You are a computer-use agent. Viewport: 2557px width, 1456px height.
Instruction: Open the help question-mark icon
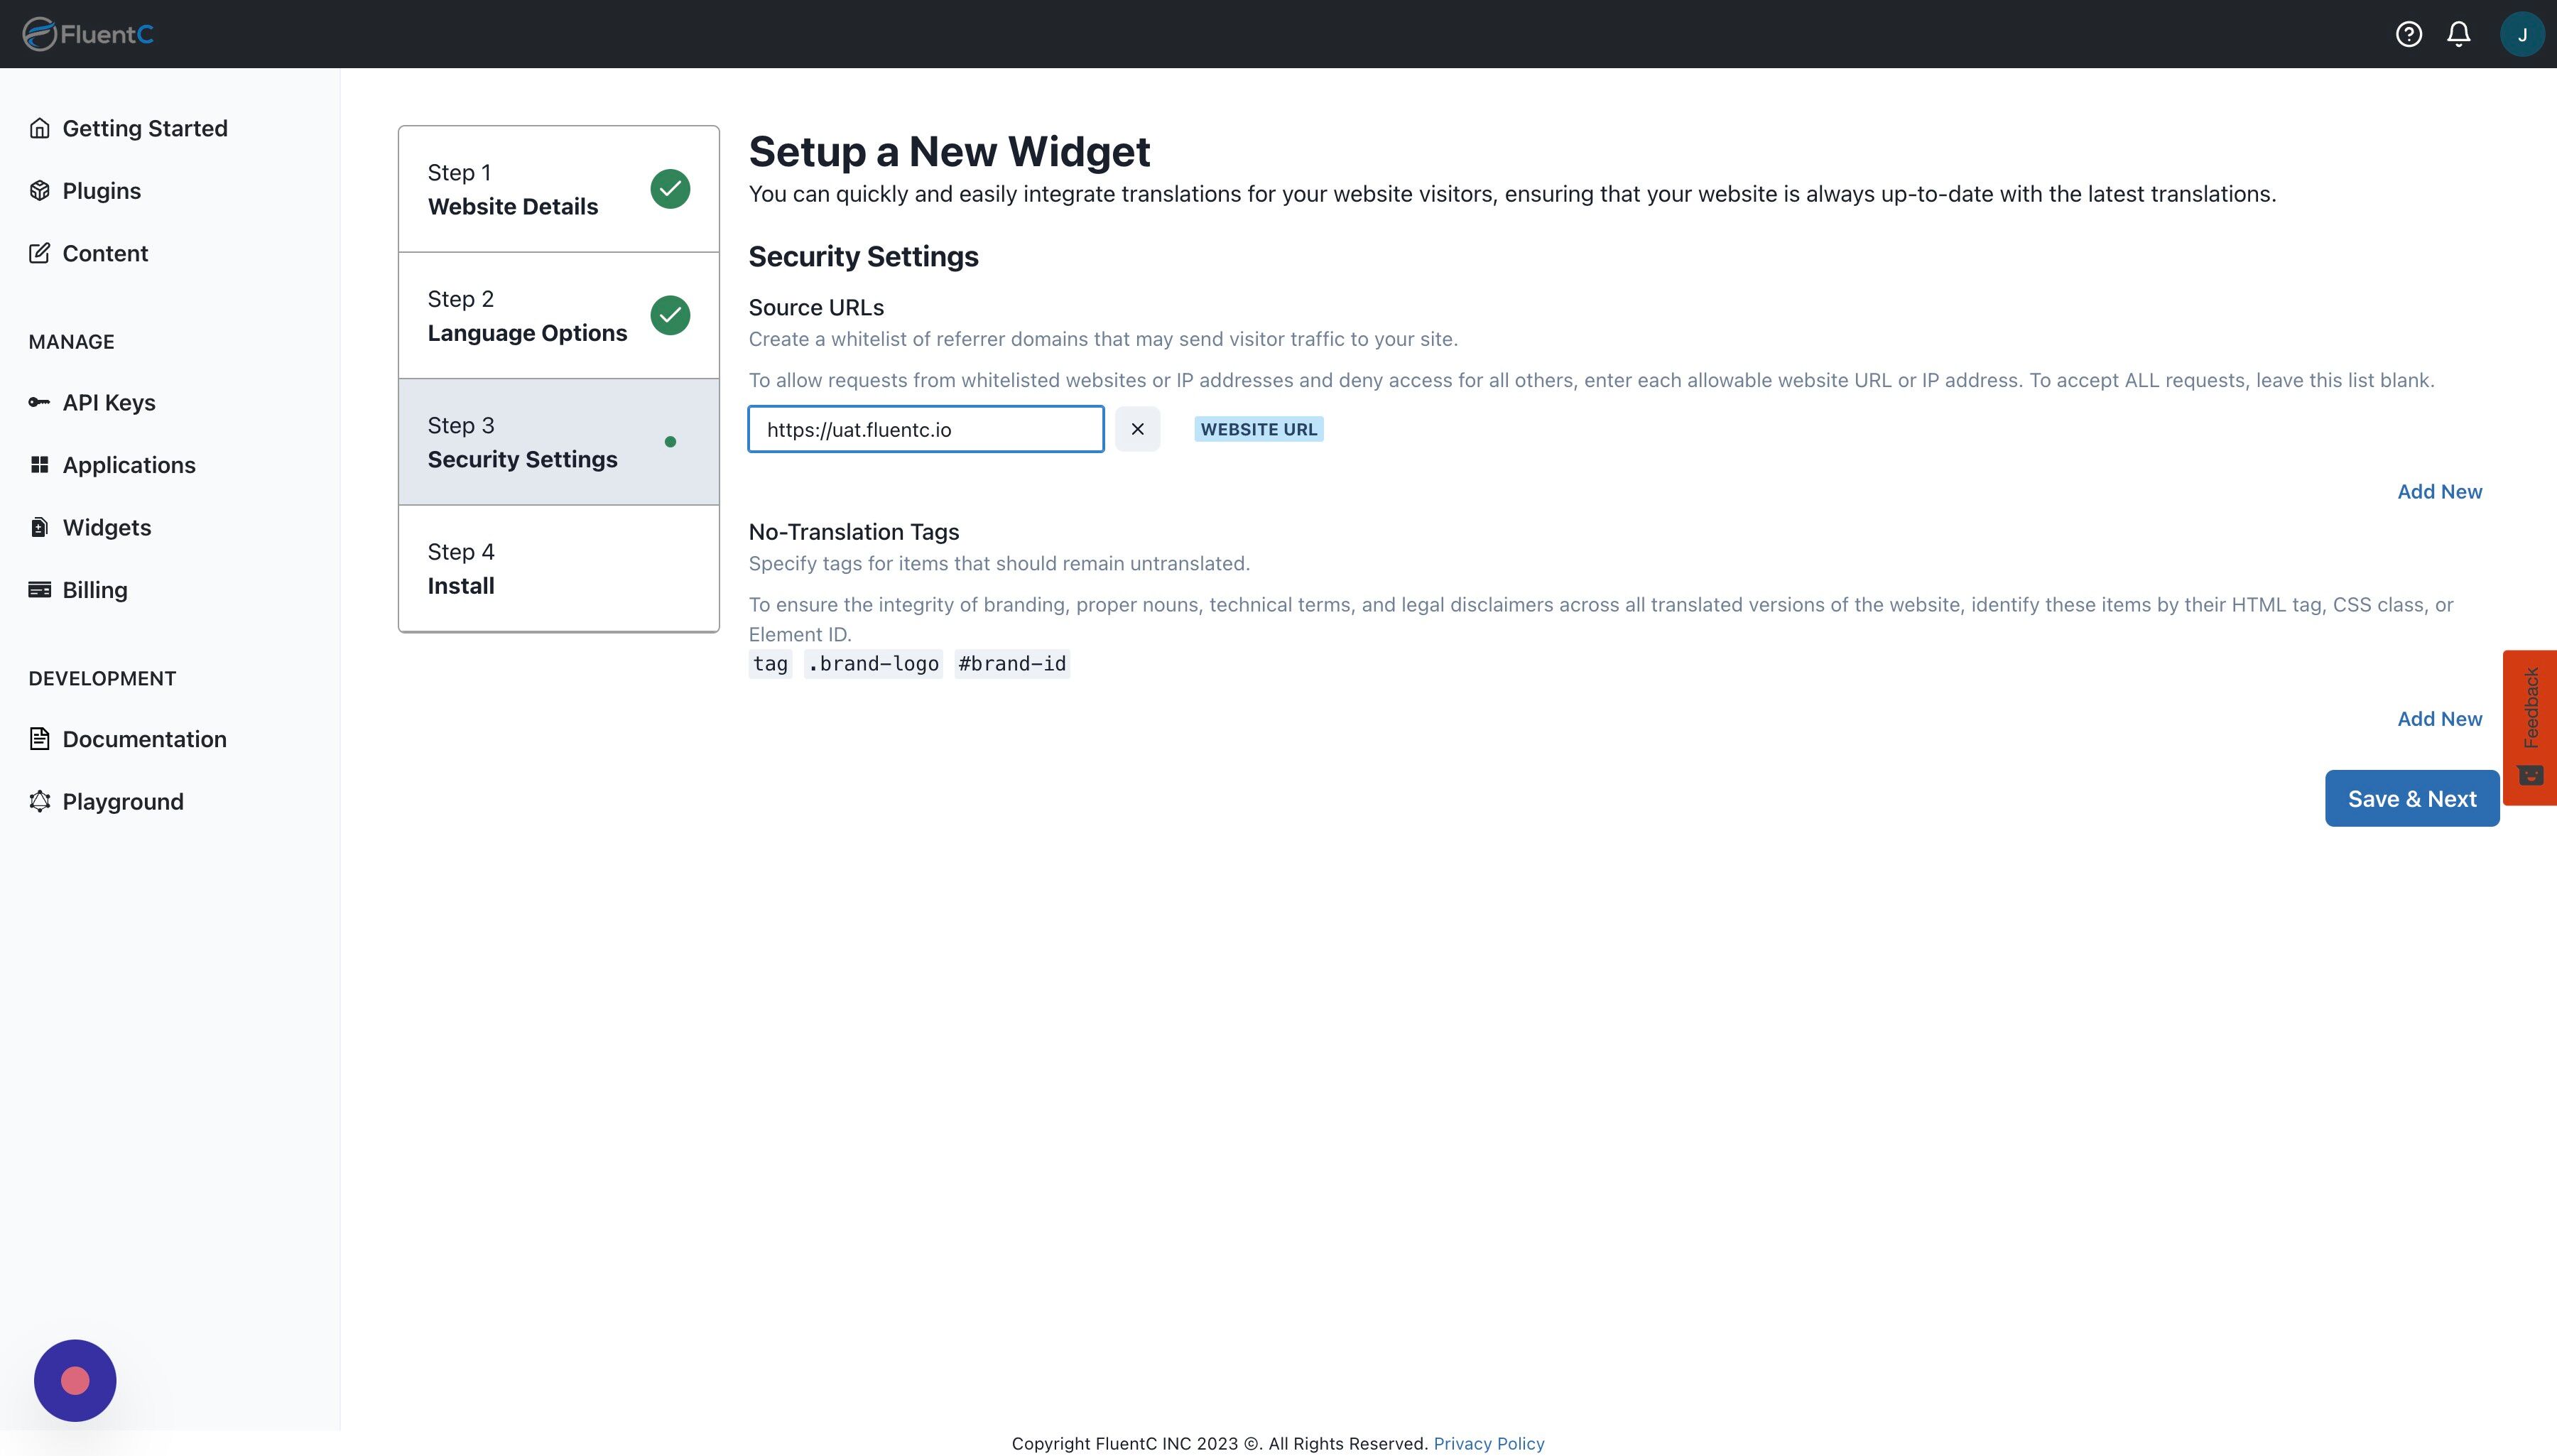tap(2408, 34)
